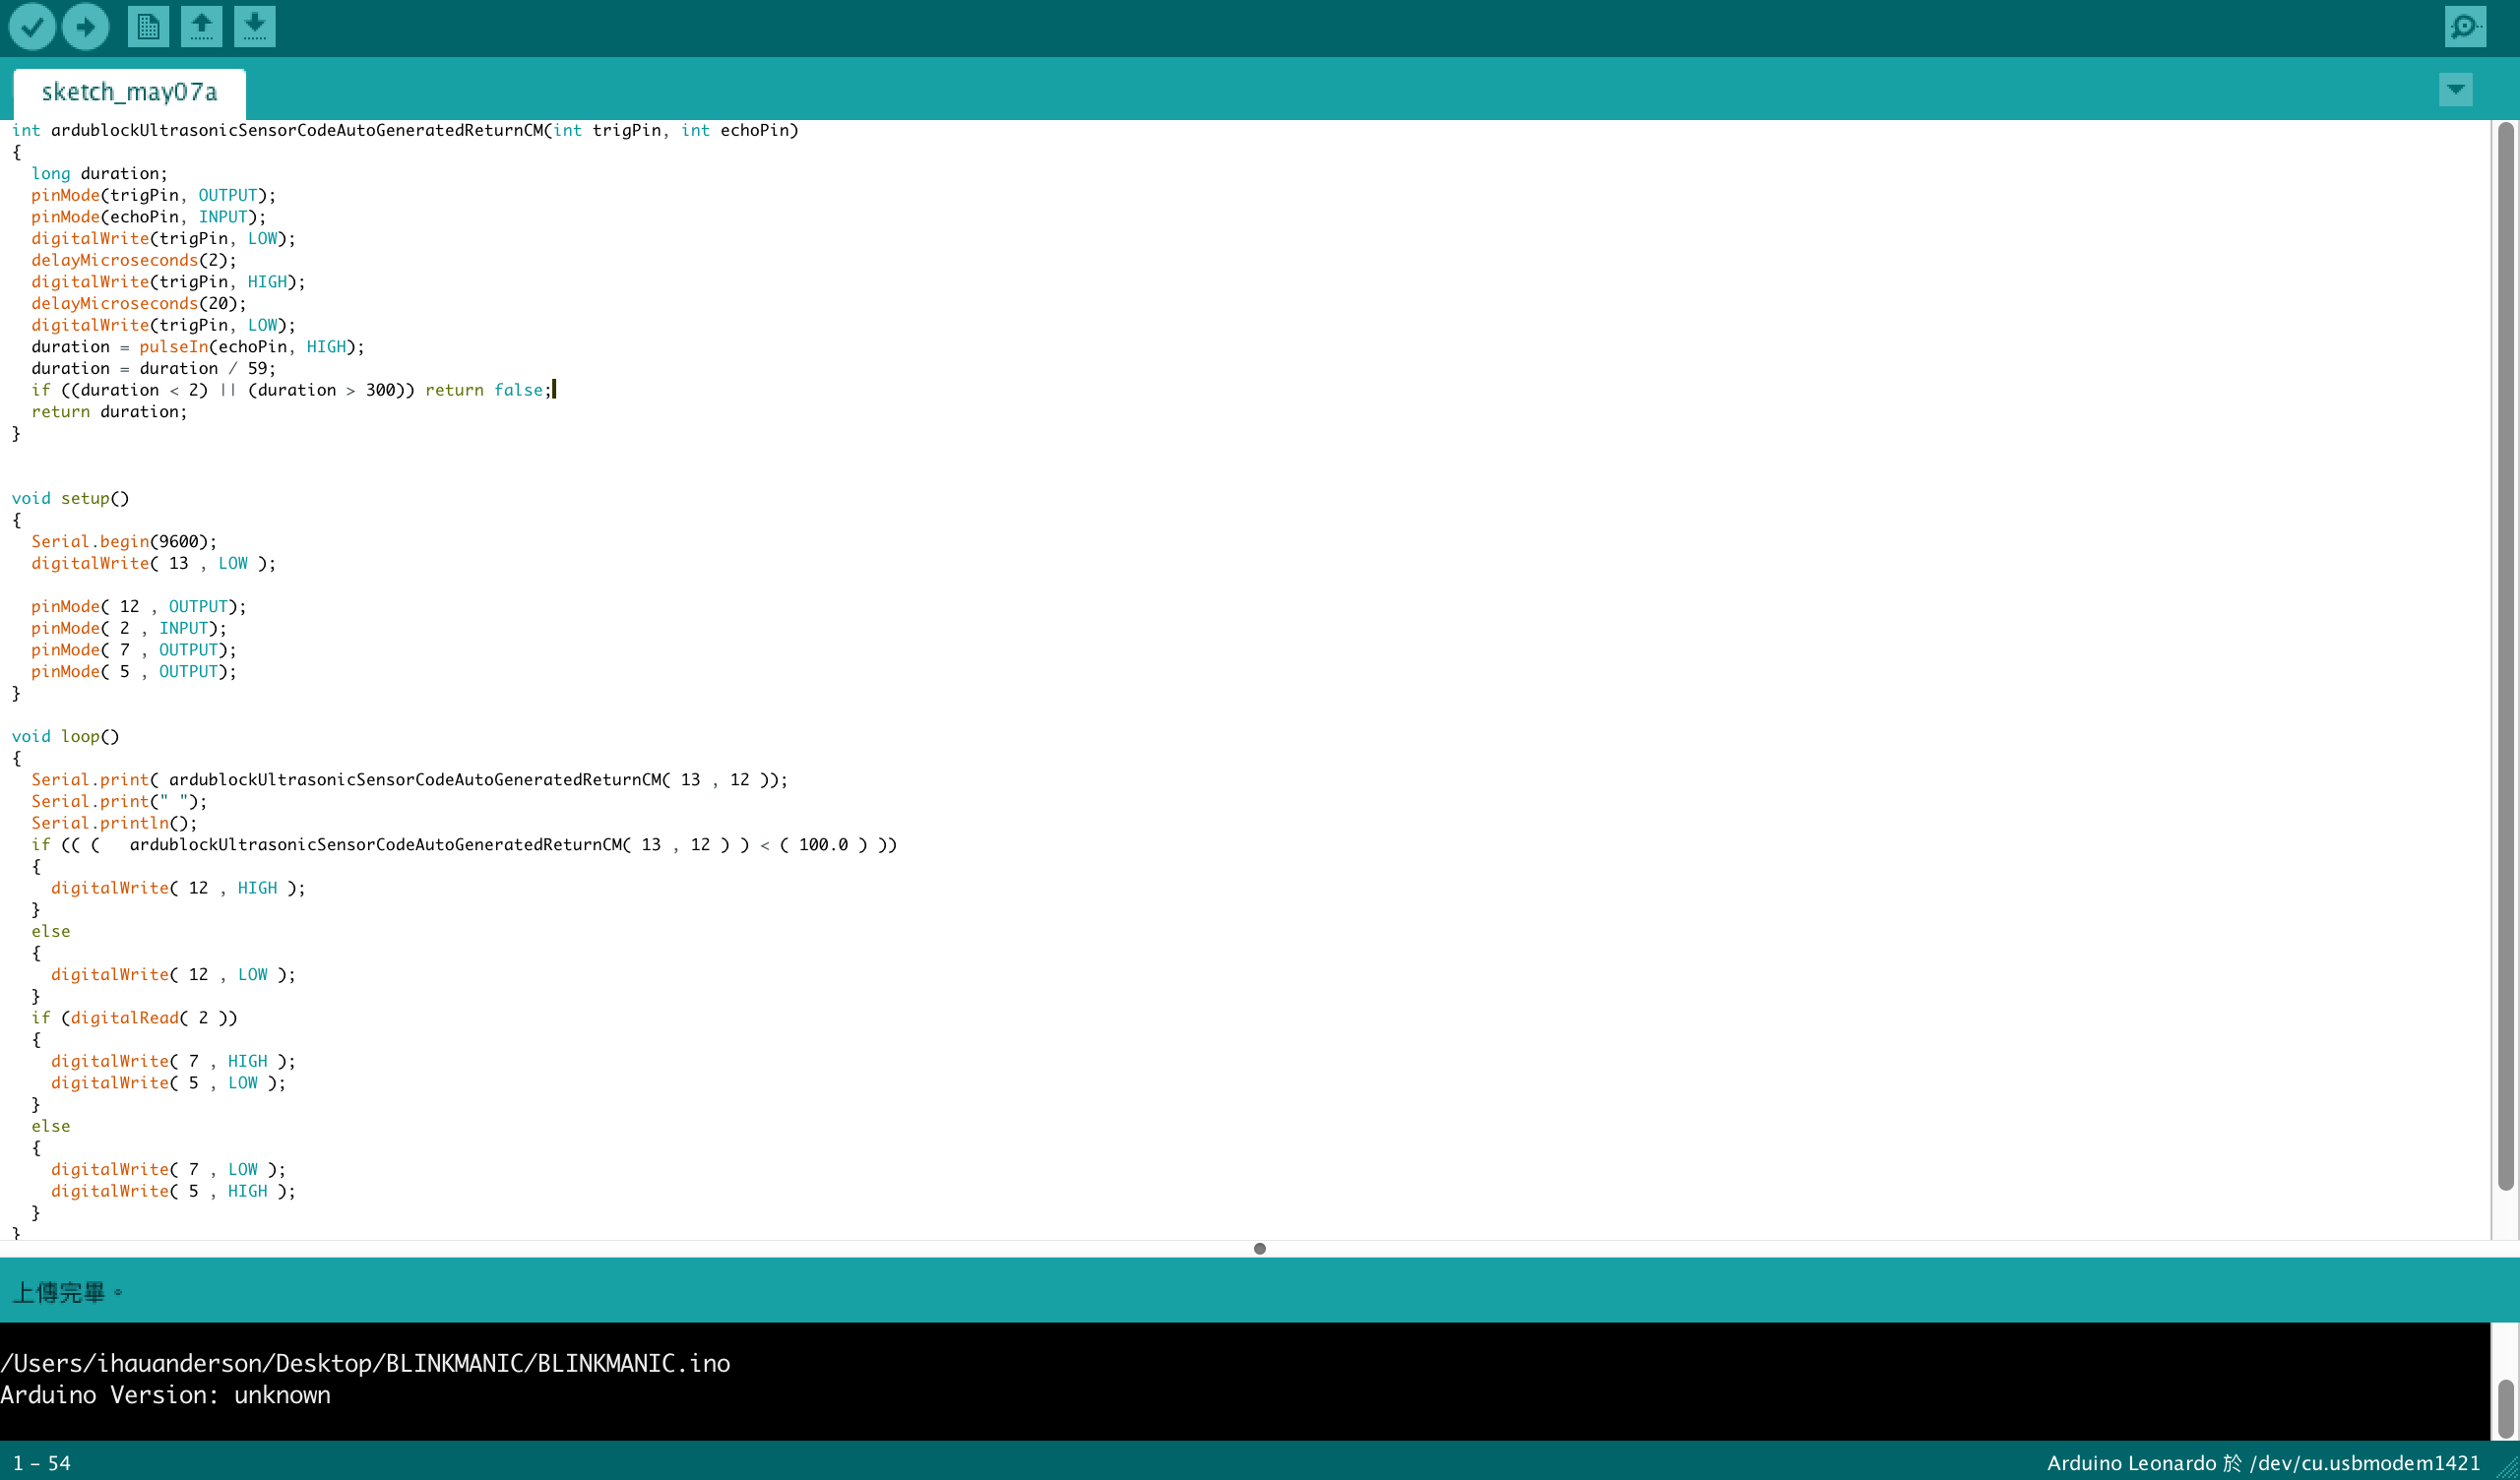
Task: Click 'pinMode( 7 , OUTPUT);' line
Action: coord(134,650)
